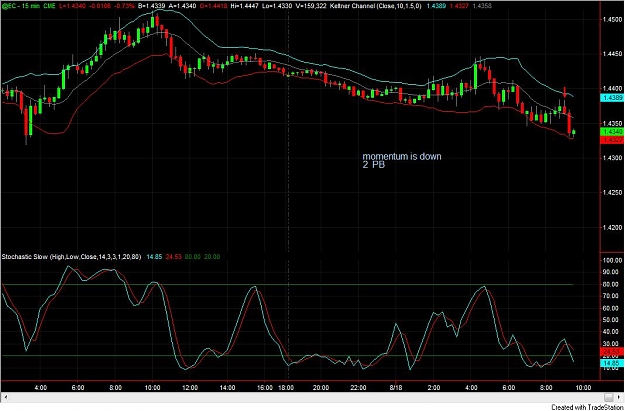Click the '100.00' stochastic axis label
Screen dimensions: 625x411
pos(612,260)
